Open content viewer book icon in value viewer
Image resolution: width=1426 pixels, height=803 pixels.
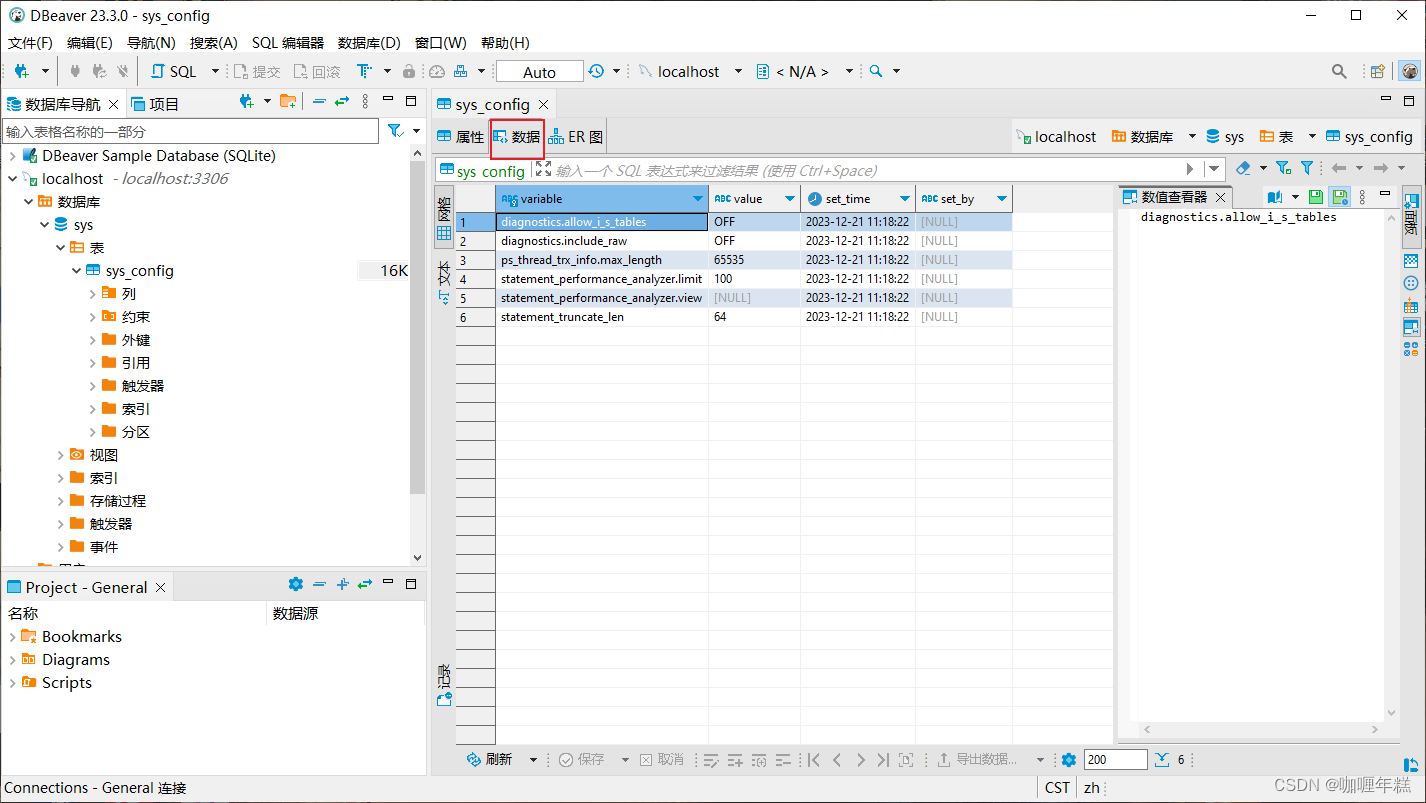coord(1274,197)
